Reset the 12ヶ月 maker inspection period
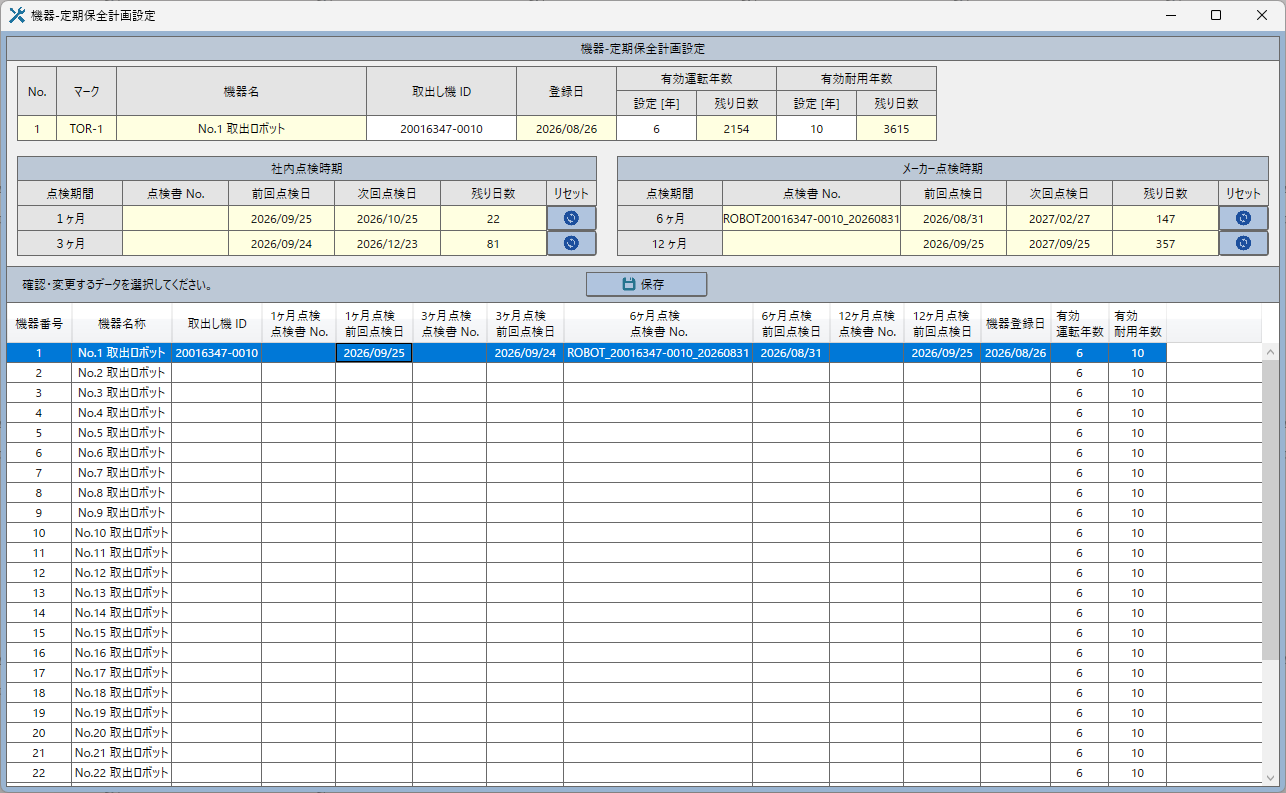Image resolution: width=1286 pixels, height=793 pixels. pyautogui.click(x=1243, y=243)
